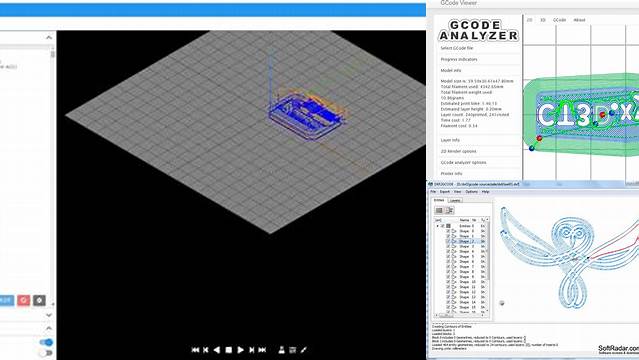This screenshot has height=360, width=639.
Task: Collapse the top-left sidebar panel chevron
Action: tap(49, 38)
